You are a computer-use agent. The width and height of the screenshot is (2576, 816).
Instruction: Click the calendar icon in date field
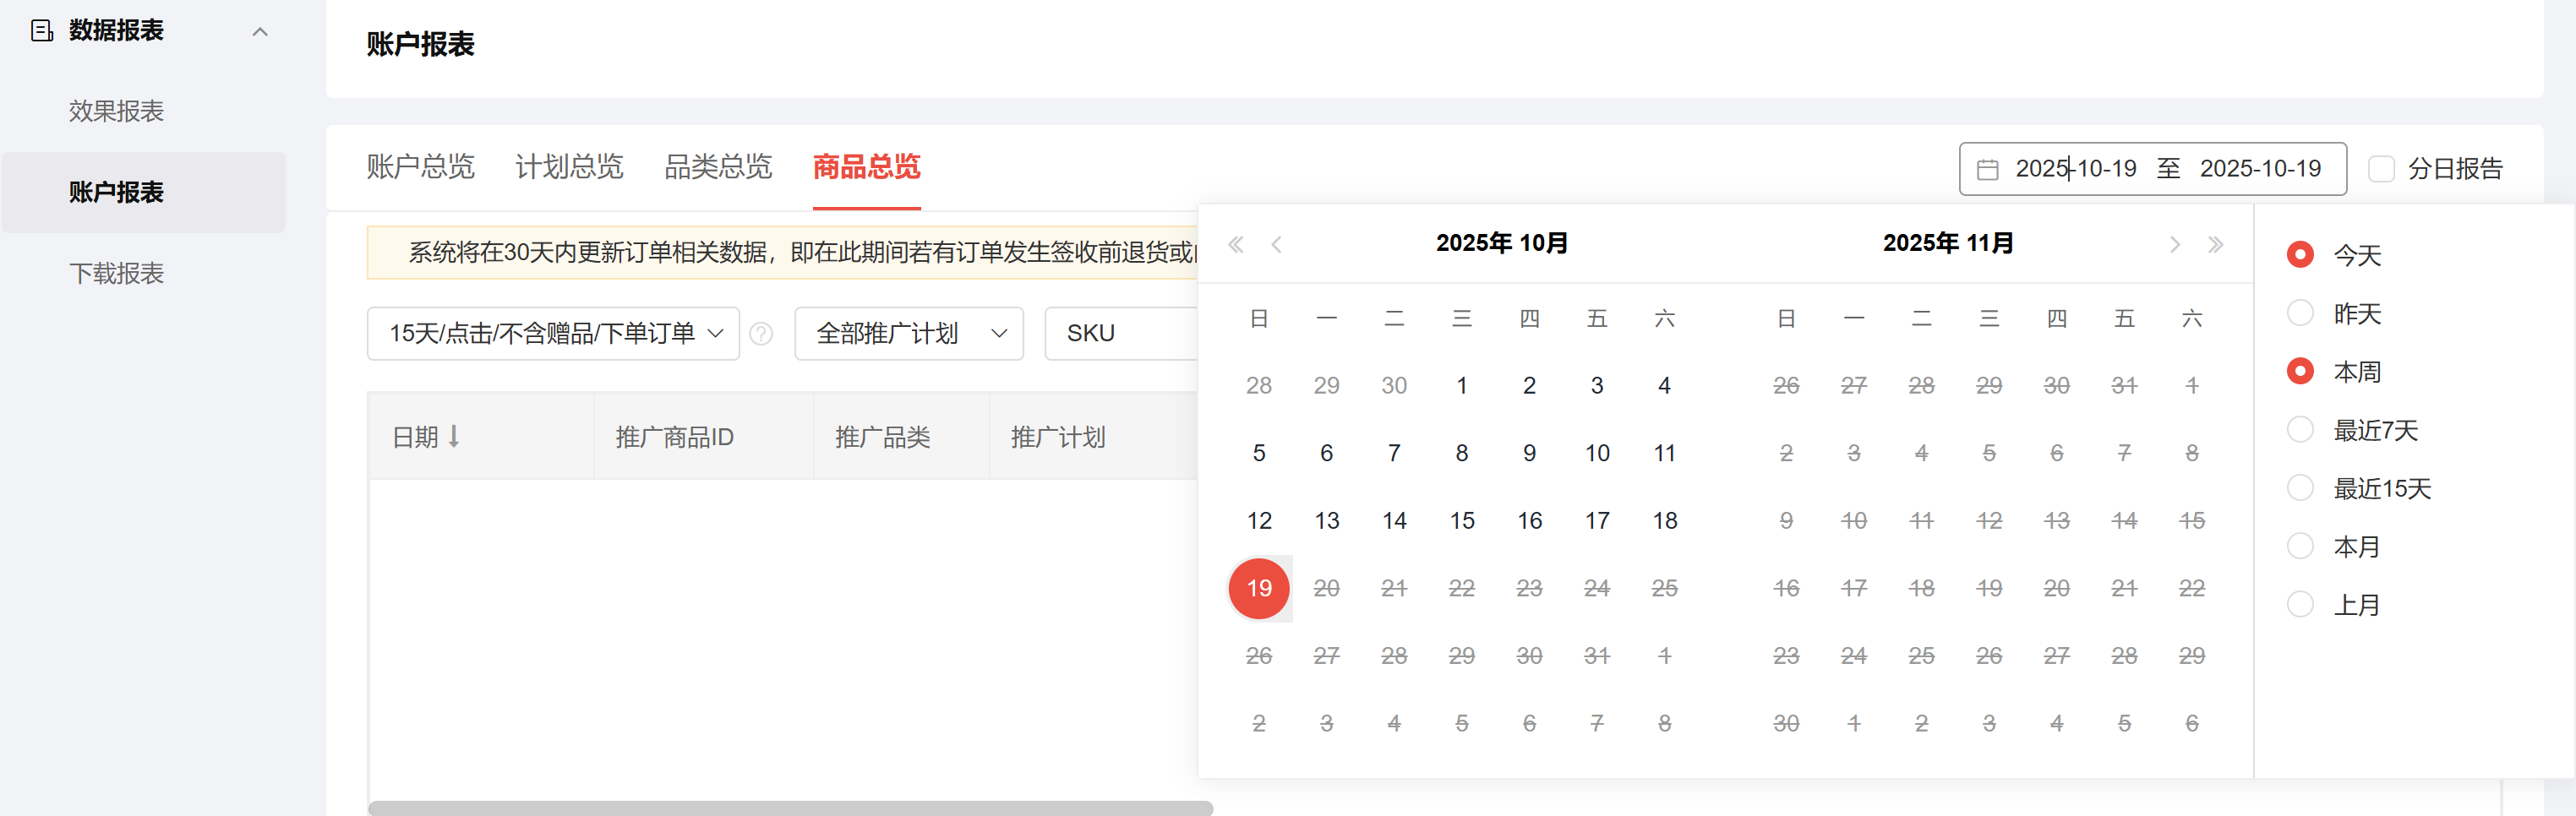[x=1988, y=169]
